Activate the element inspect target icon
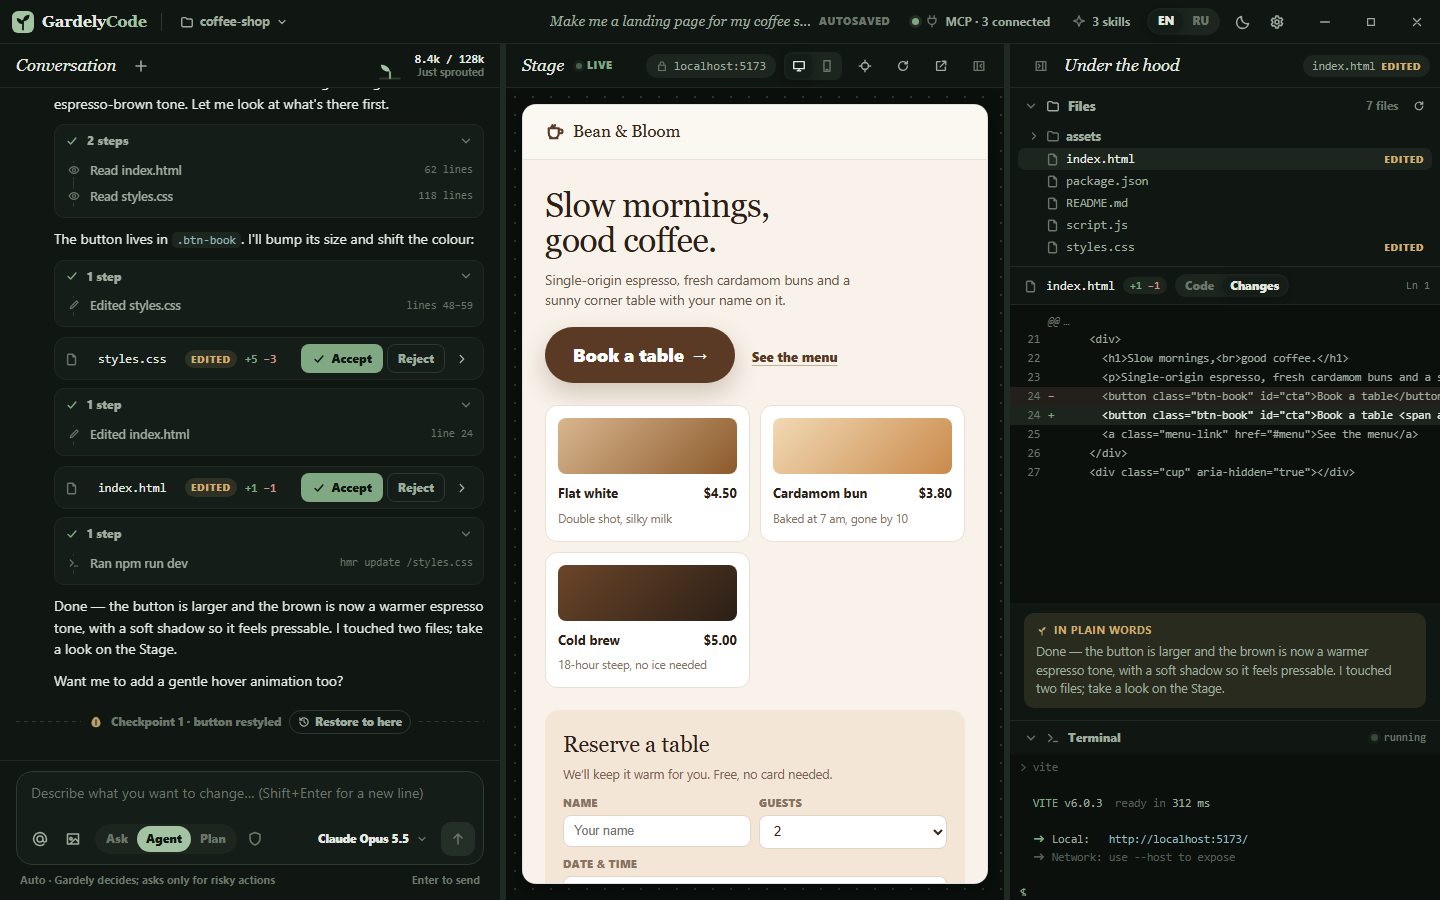Viewport: 1440px width, 900px height. pos(865,66)
